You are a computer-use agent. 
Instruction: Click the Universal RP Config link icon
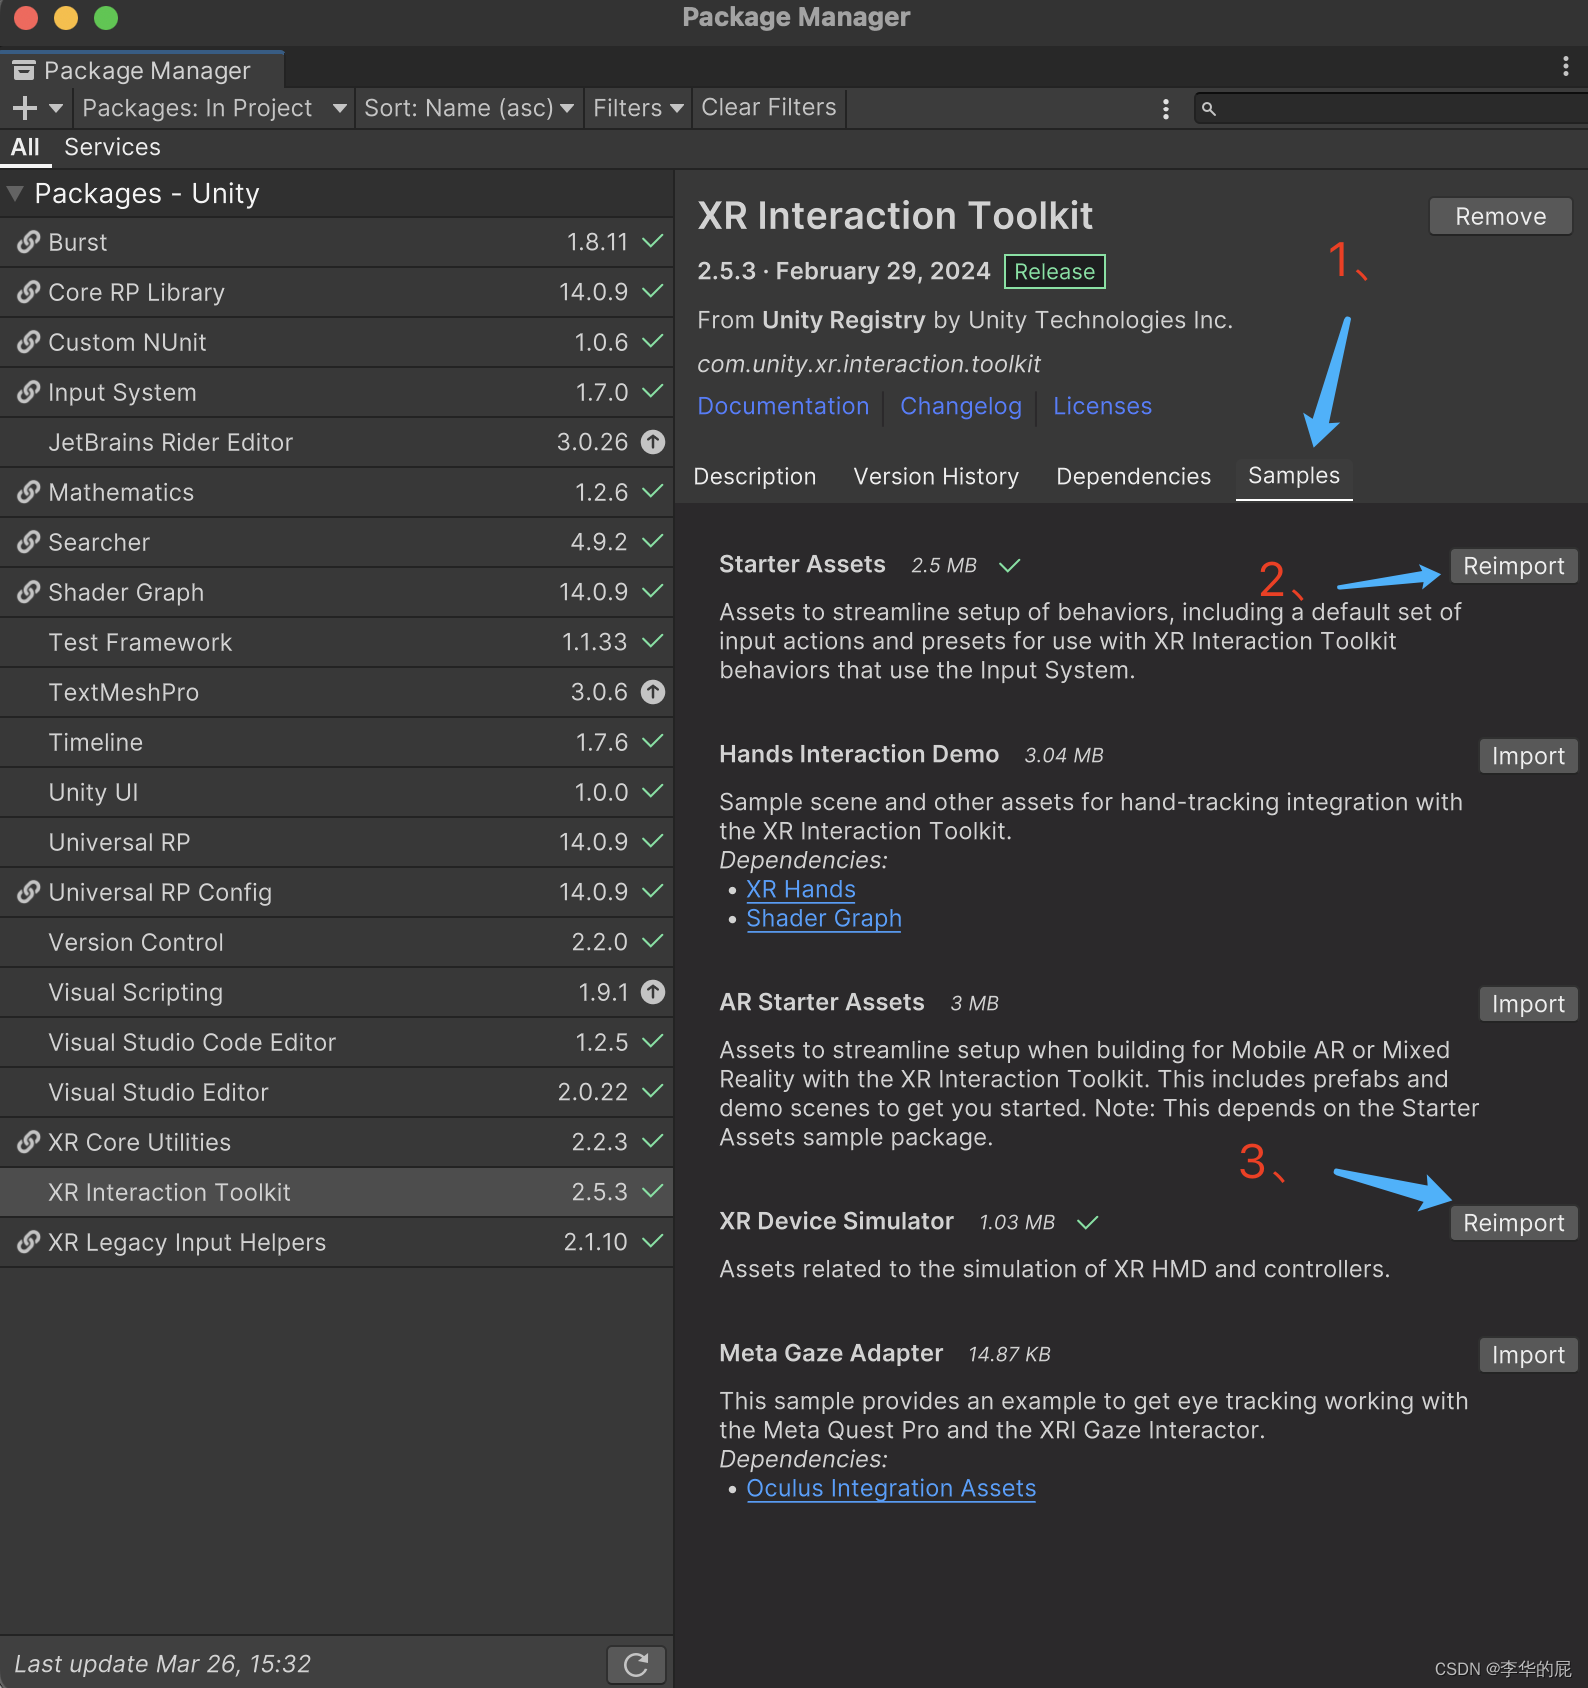click(29, 892)
